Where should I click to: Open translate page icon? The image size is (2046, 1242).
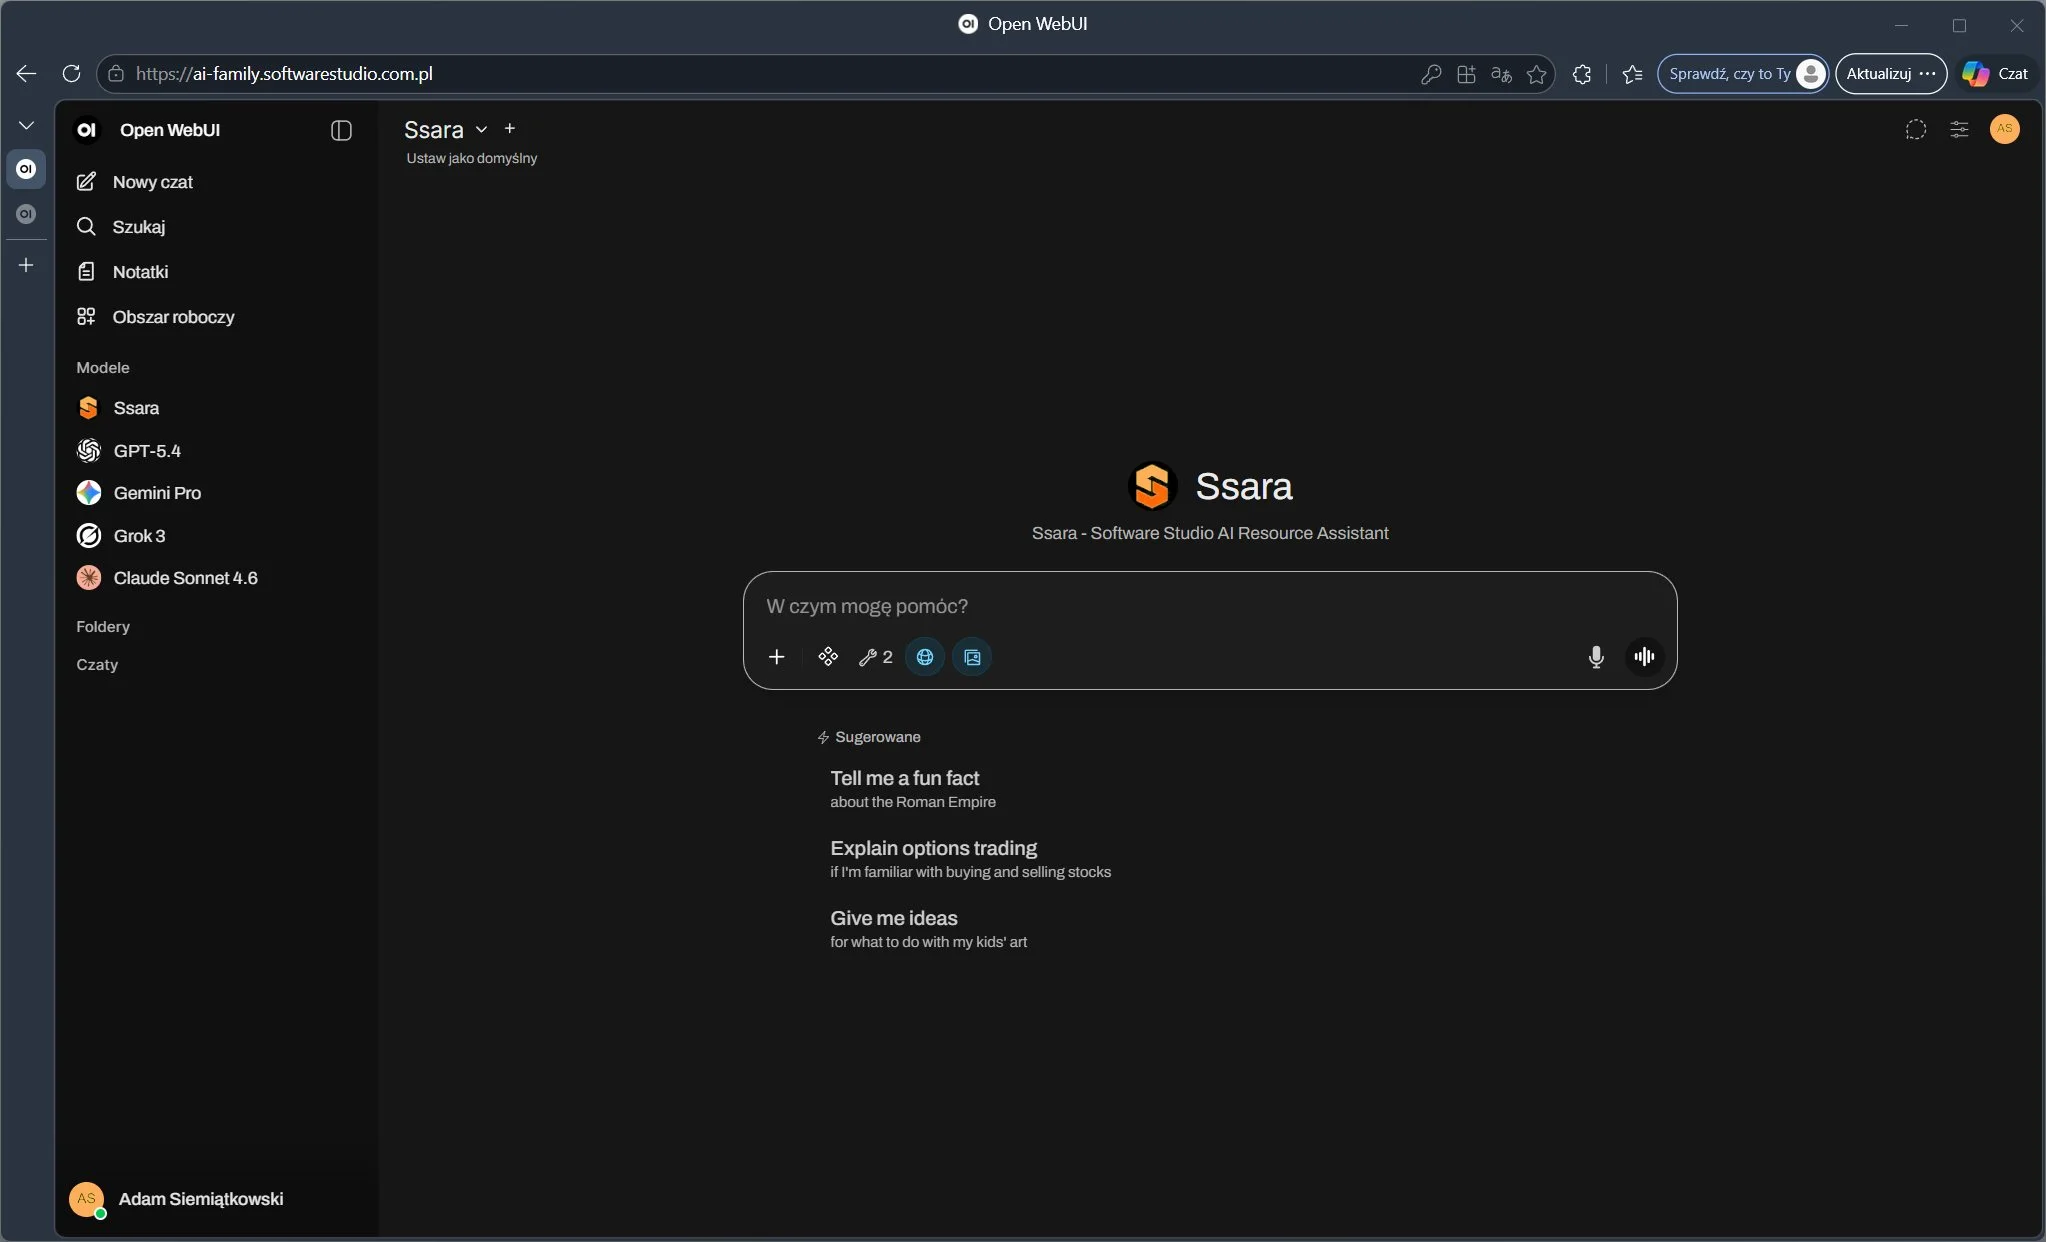pos(1501,74)
